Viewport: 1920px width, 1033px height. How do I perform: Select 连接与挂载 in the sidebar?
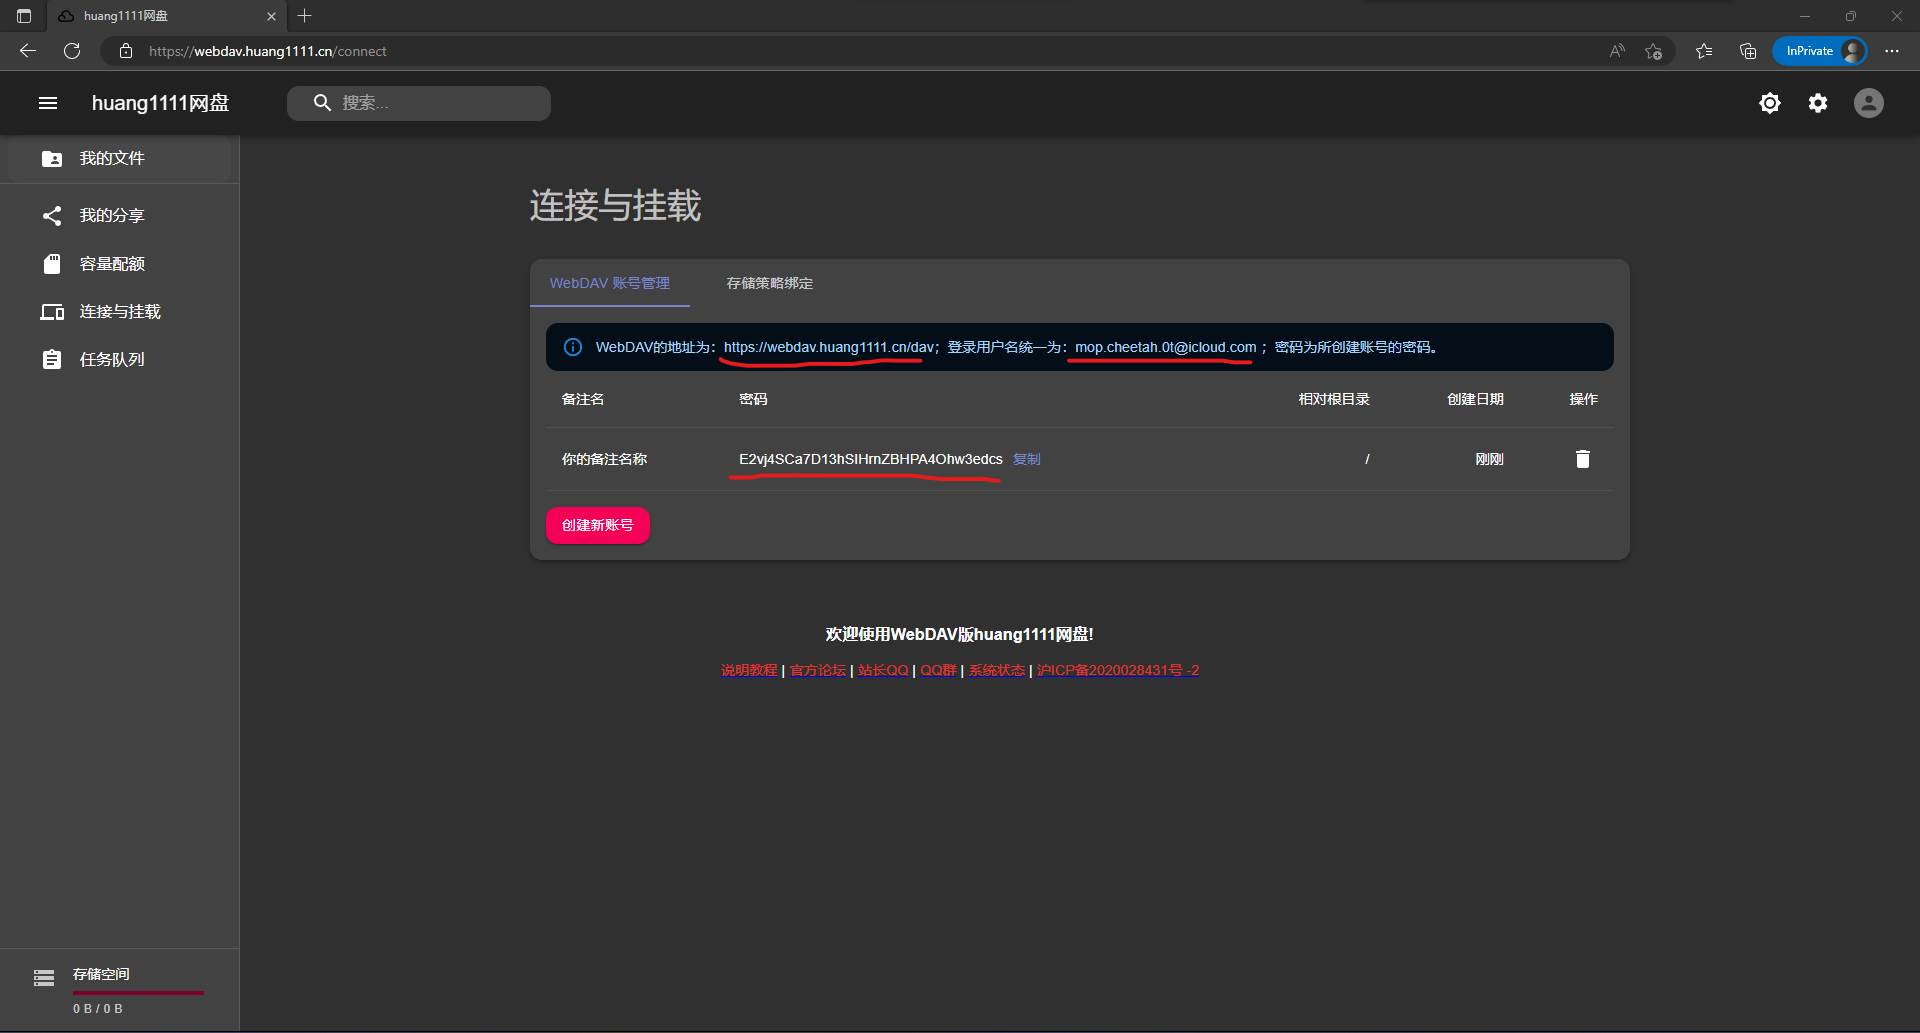[x=120, y=312]
